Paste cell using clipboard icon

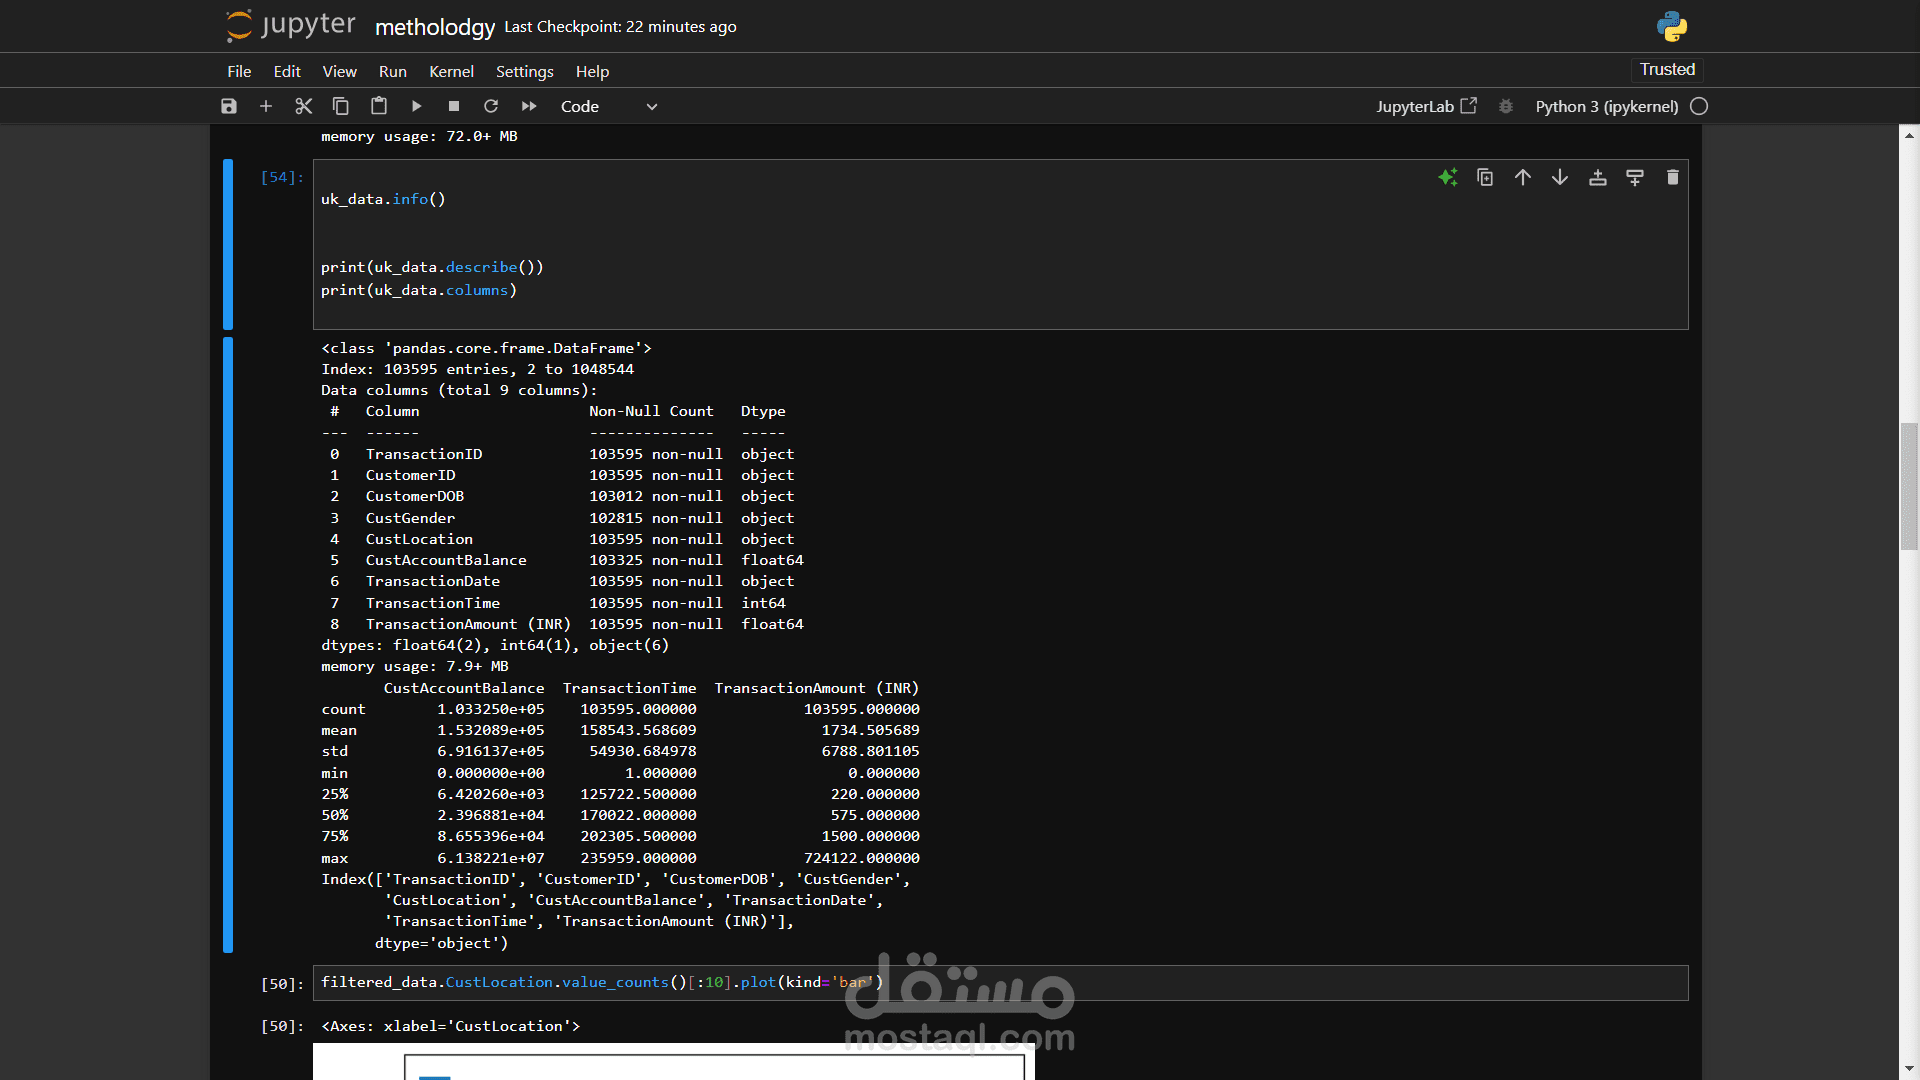379,106
